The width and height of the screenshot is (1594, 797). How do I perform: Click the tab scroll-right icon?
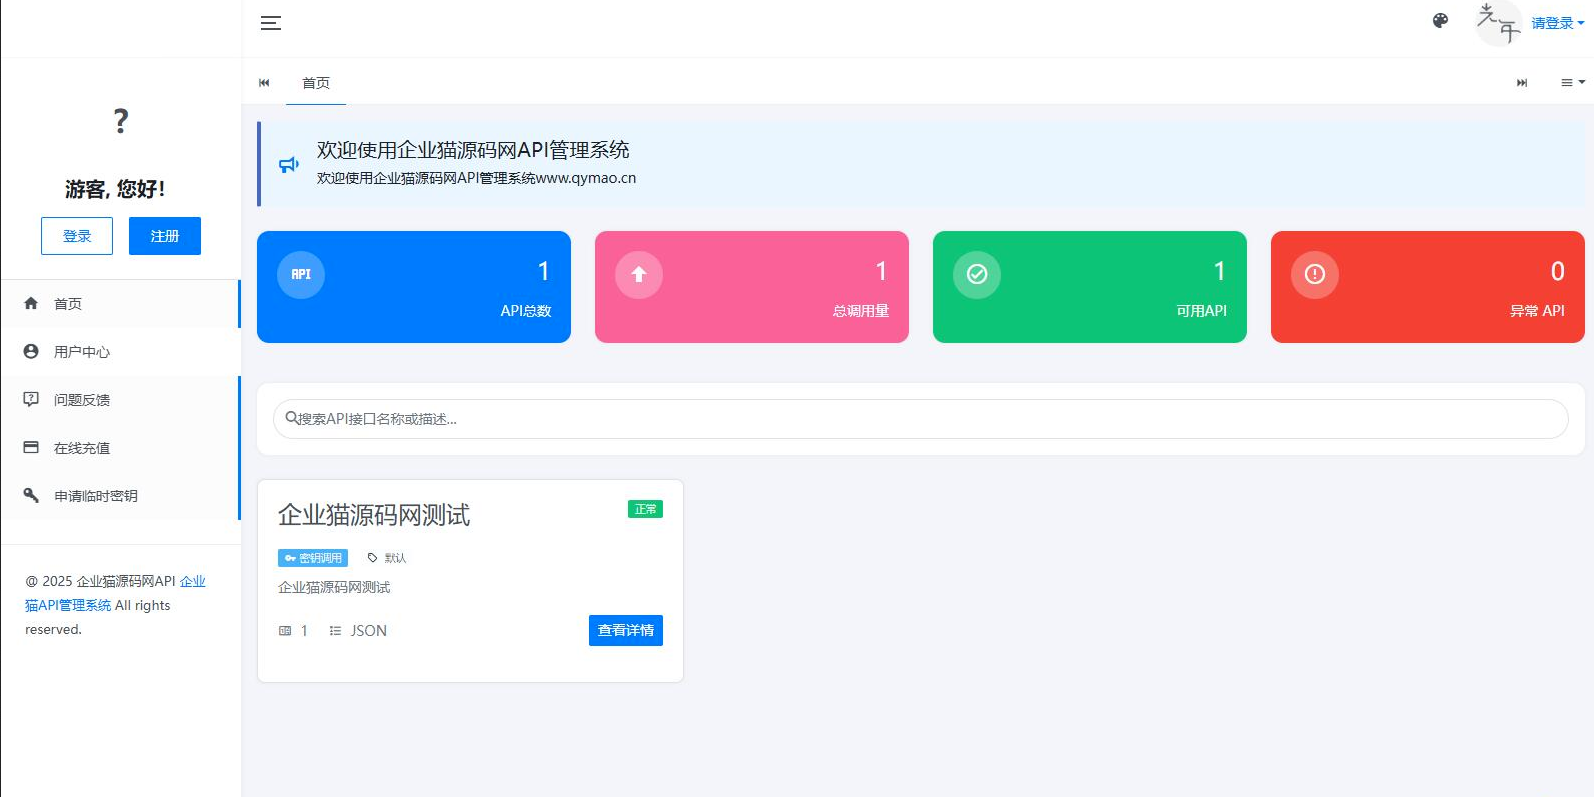(1522, 83)
